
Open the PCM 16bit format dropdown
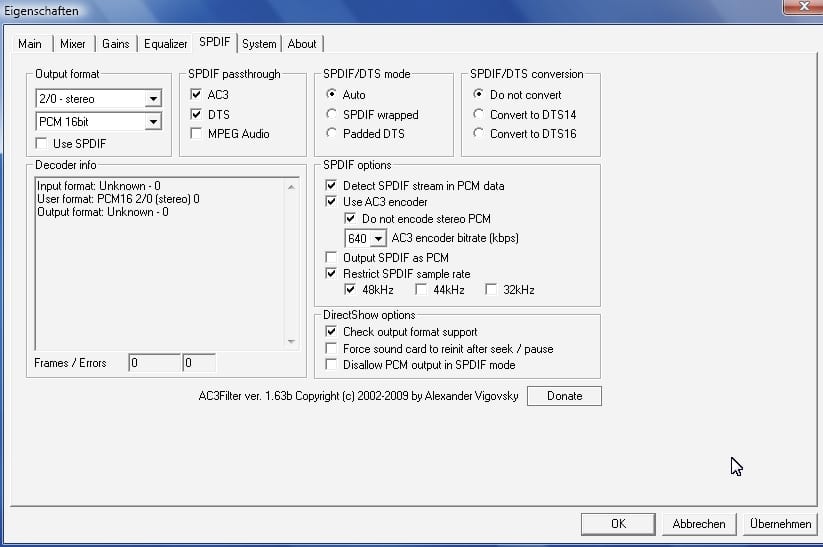(153, 122)
